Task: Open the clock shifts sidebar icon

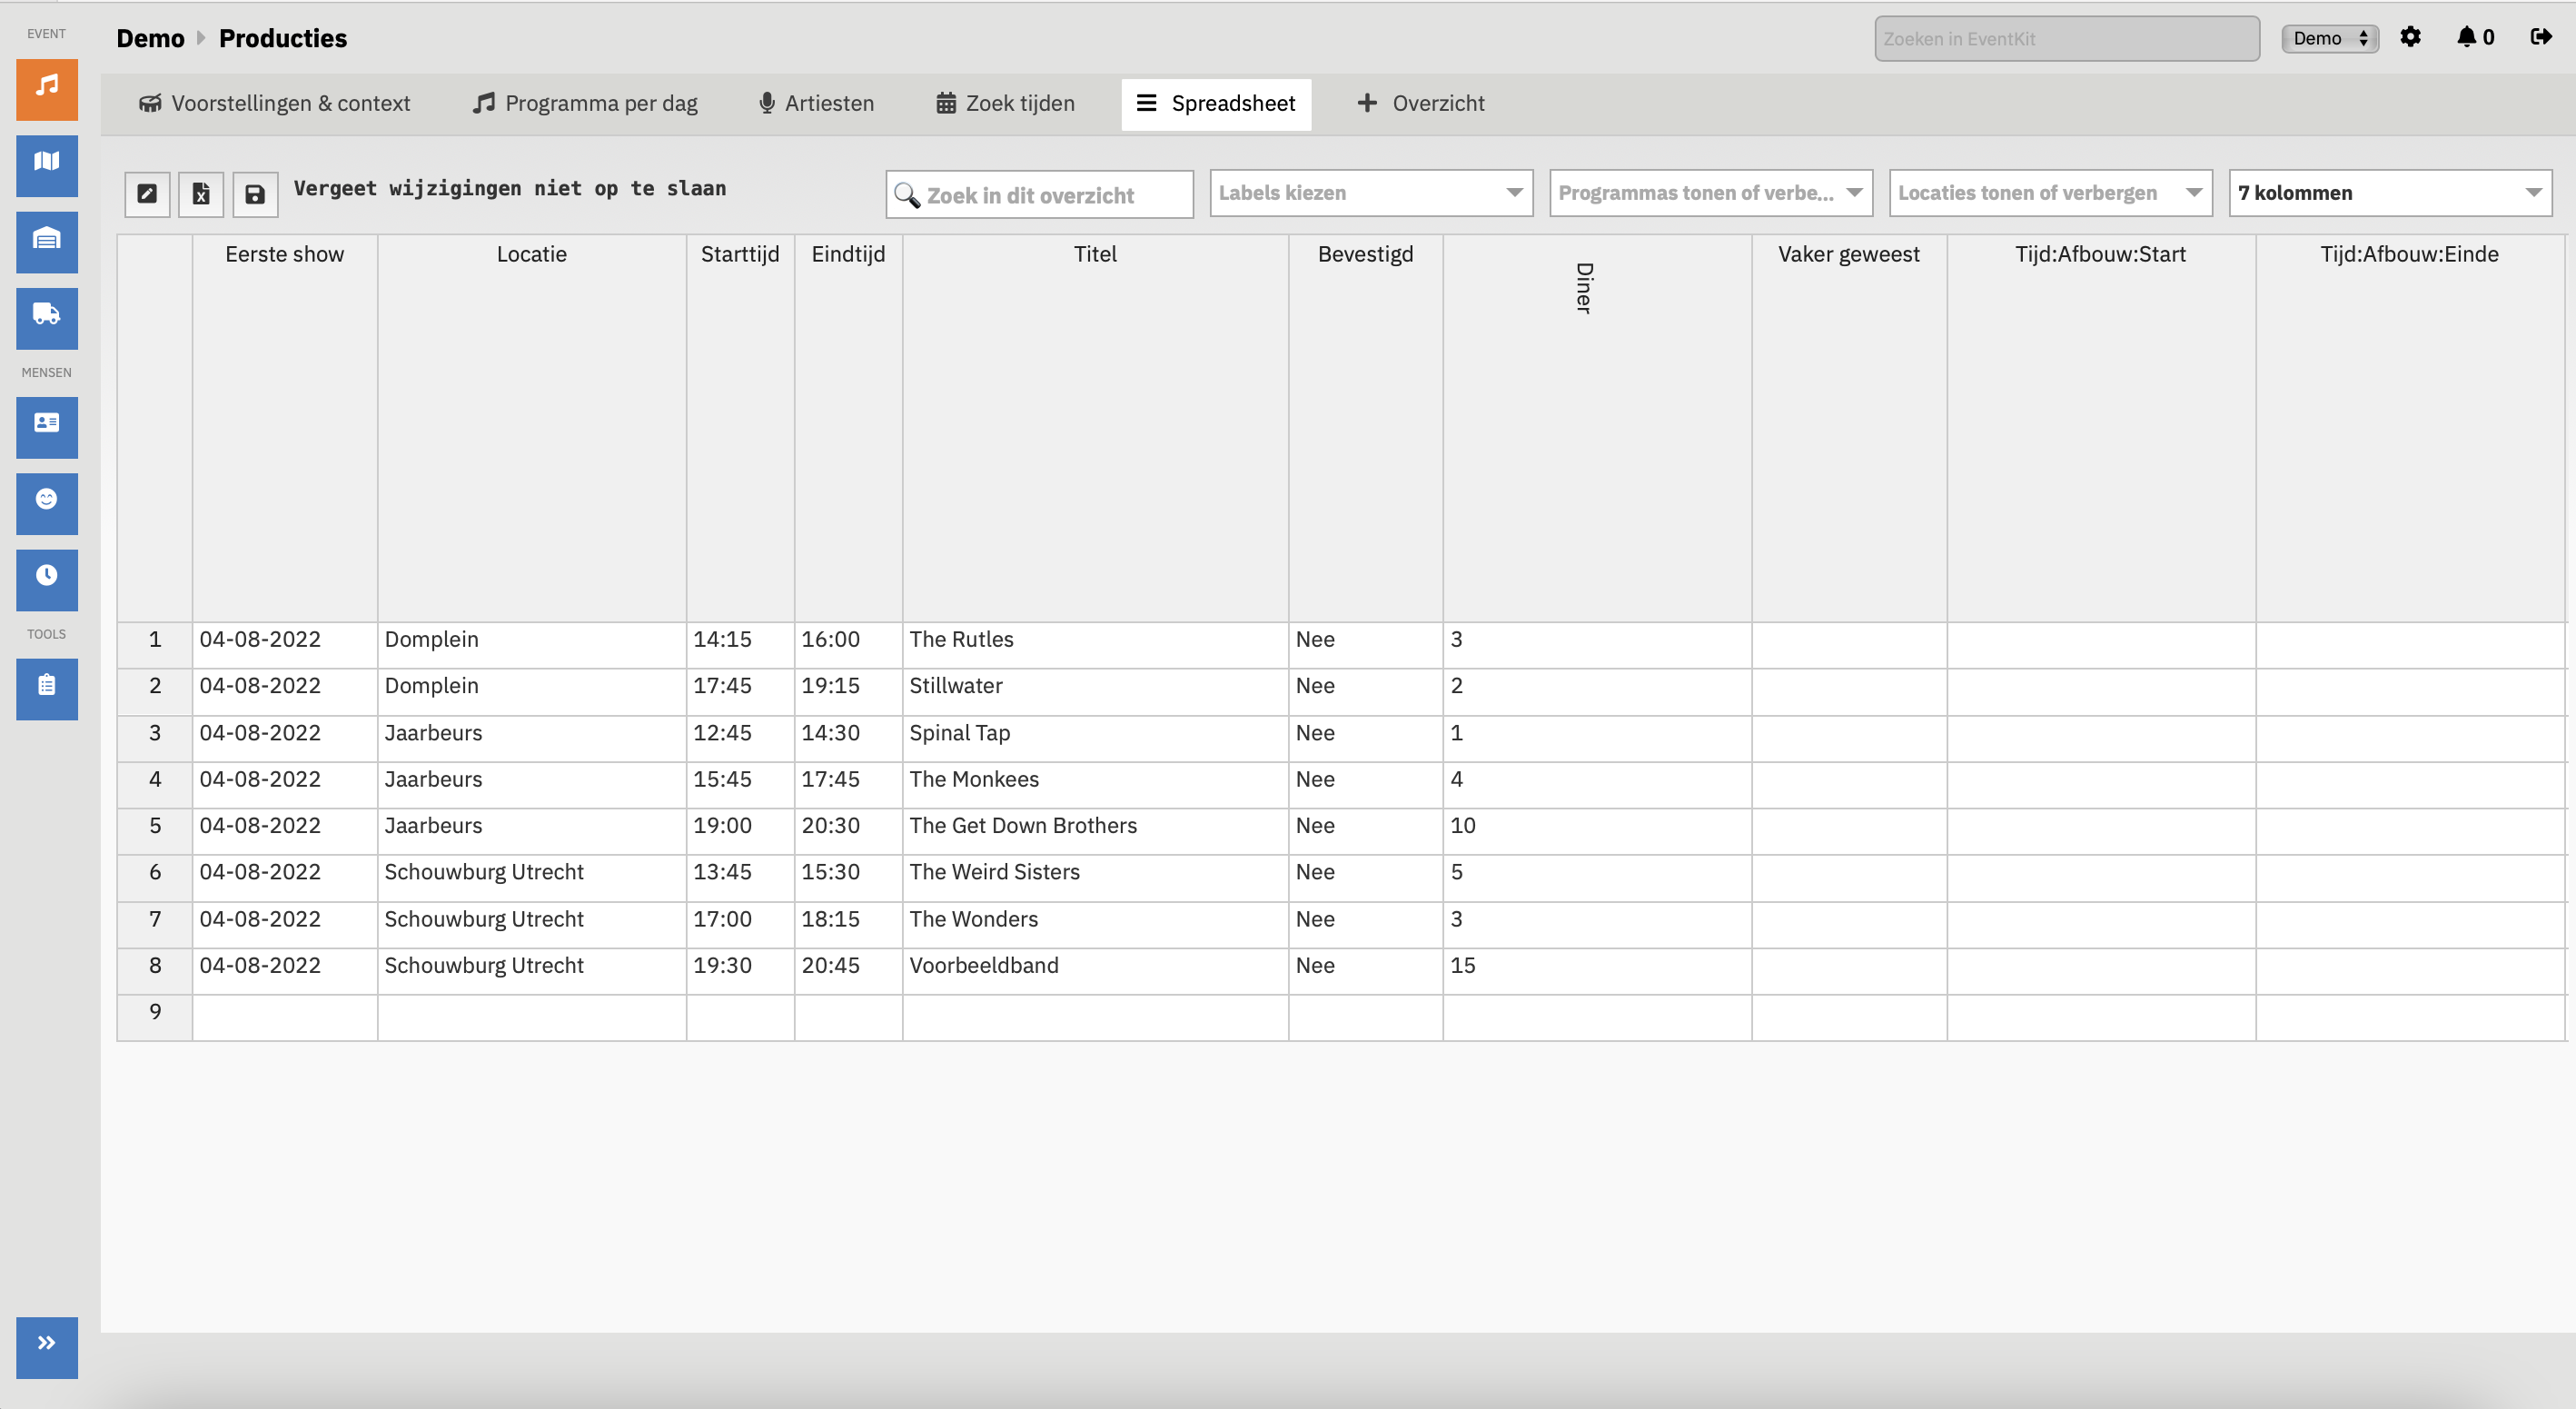Action: (46, 578)
